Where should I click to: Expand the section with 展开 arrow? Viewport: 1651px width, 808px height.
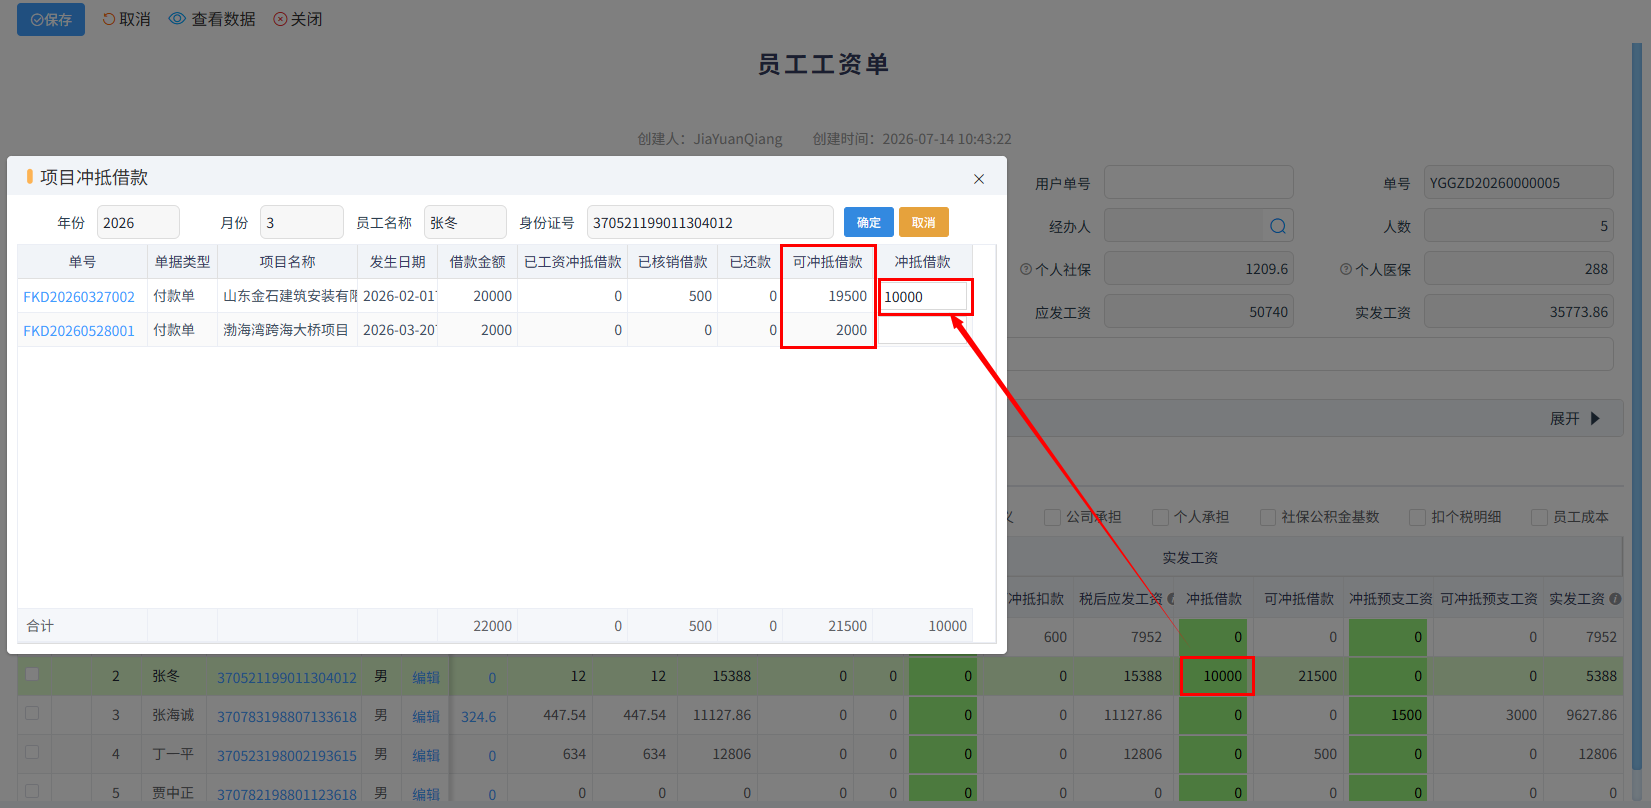click(x=1576, y=419)
